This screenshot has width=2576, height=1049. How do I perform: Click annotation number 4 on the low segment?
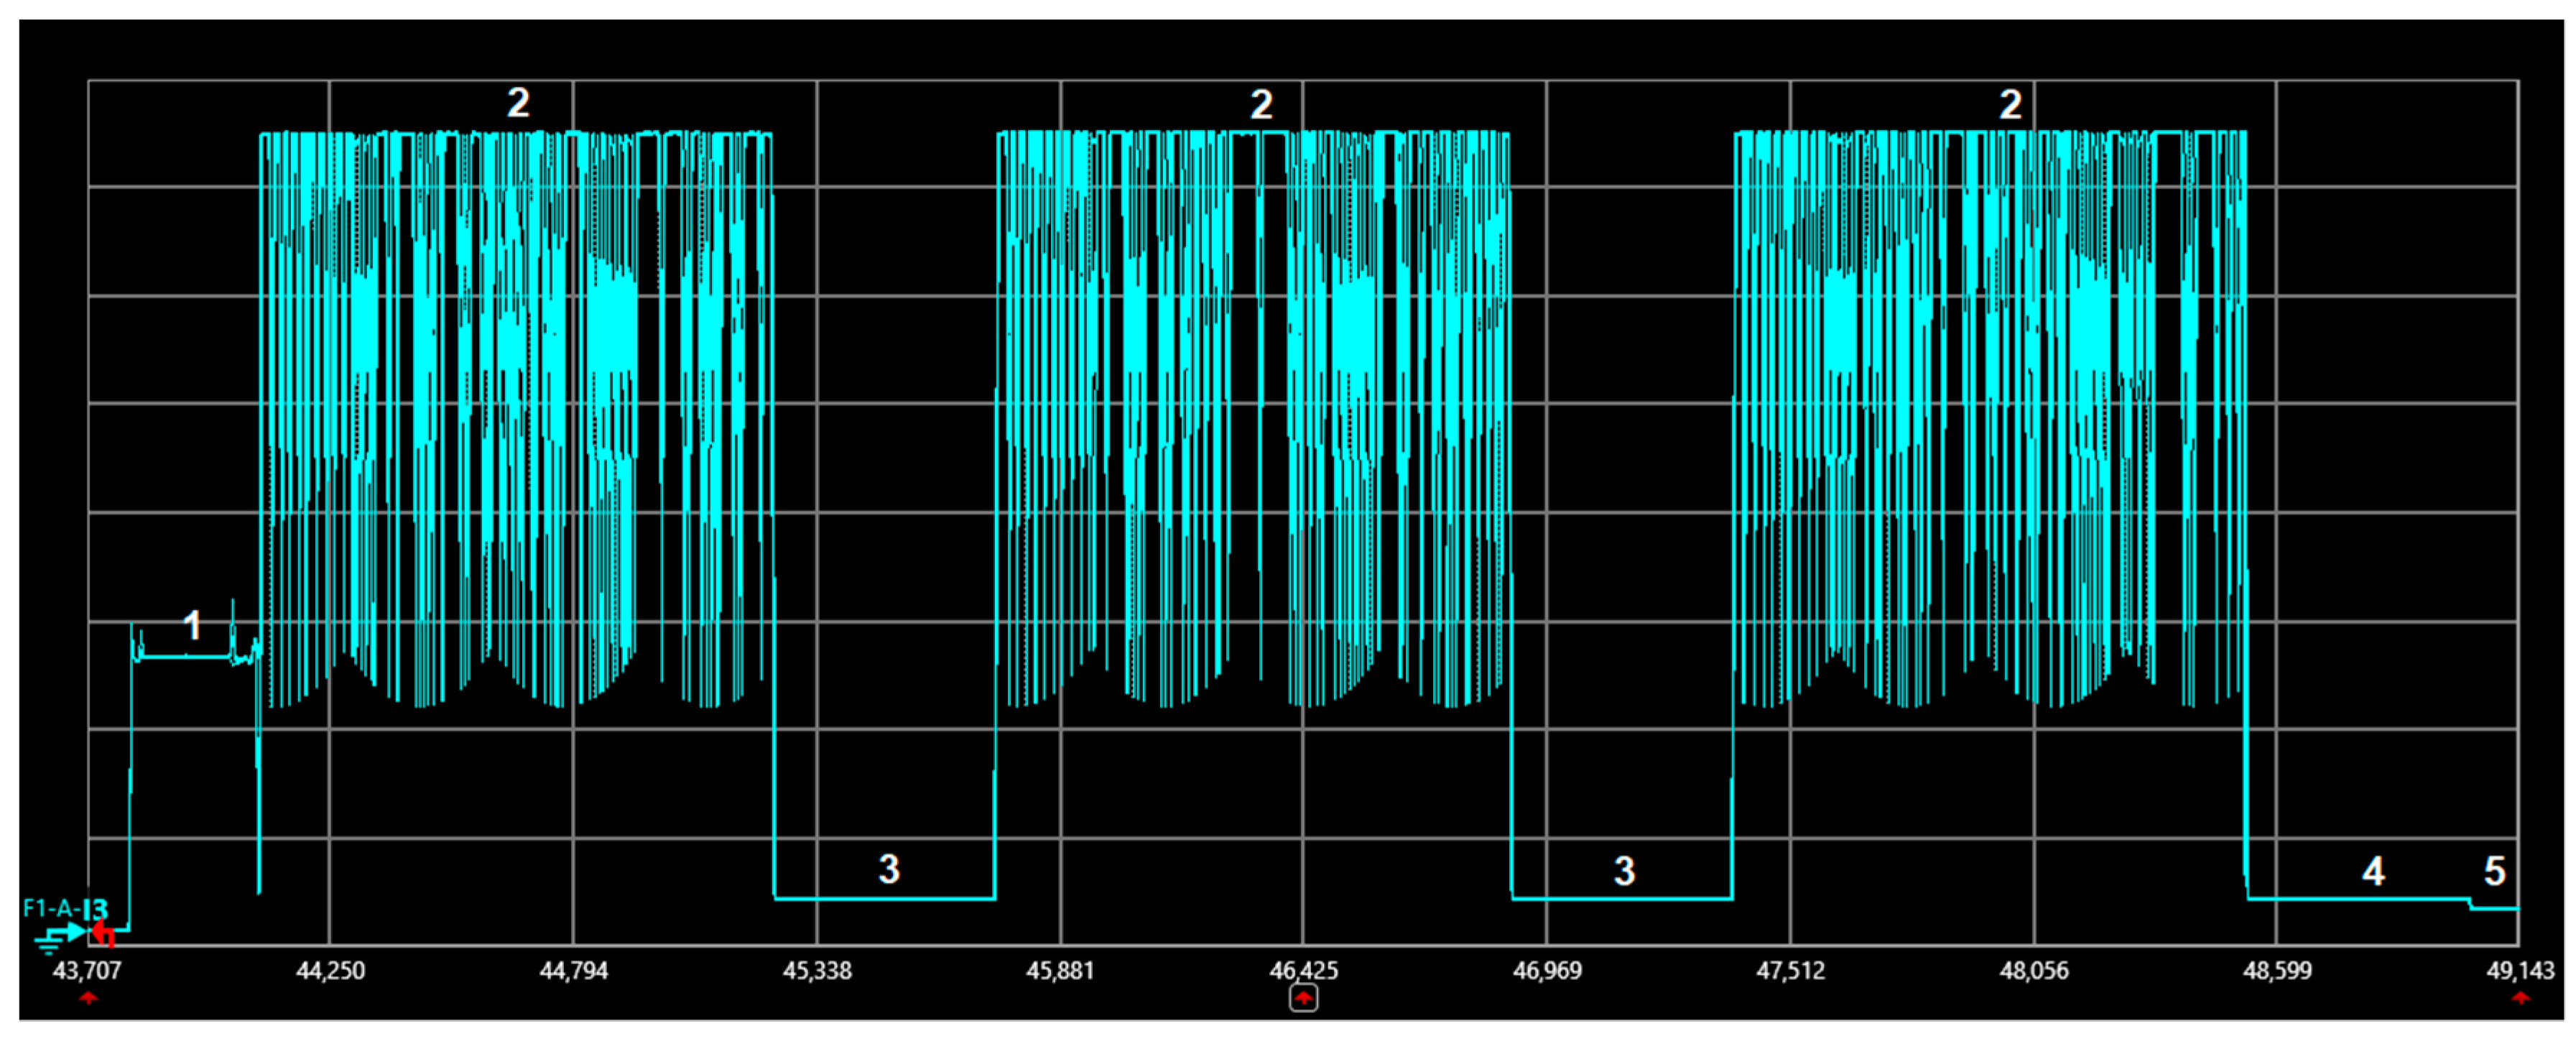[2372, 871]
